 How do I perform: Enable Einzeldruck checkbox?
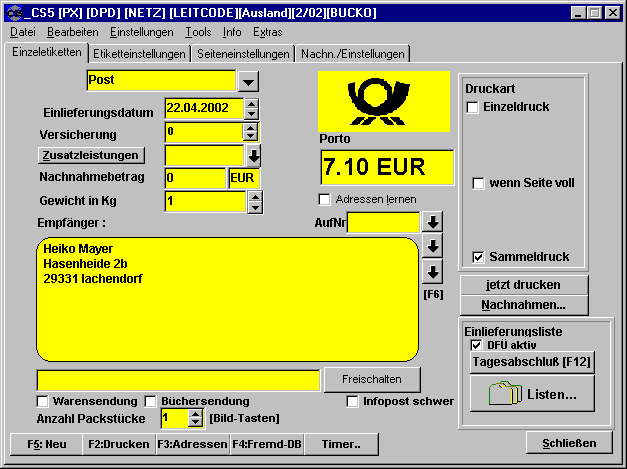tap(472, 107)
